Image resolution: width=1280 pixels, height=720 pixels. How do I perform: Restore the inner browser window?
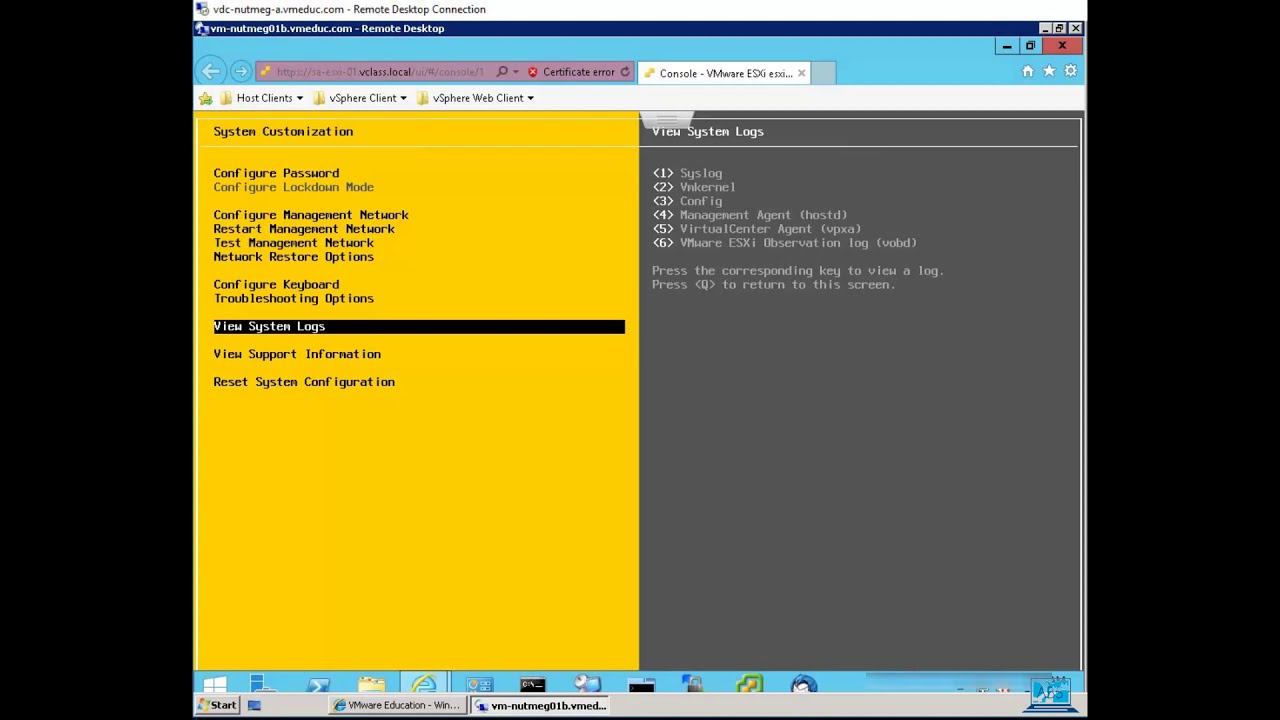point(1030,46)
